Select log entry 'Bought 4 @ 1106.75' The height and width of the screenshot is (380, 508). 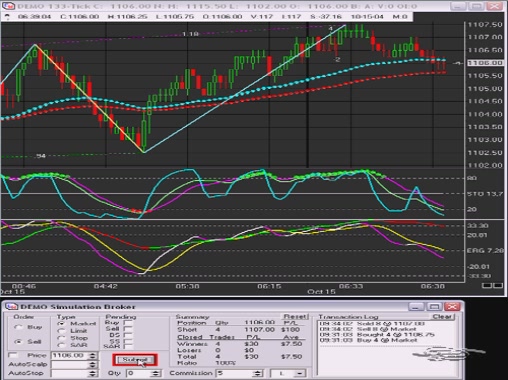377,335
